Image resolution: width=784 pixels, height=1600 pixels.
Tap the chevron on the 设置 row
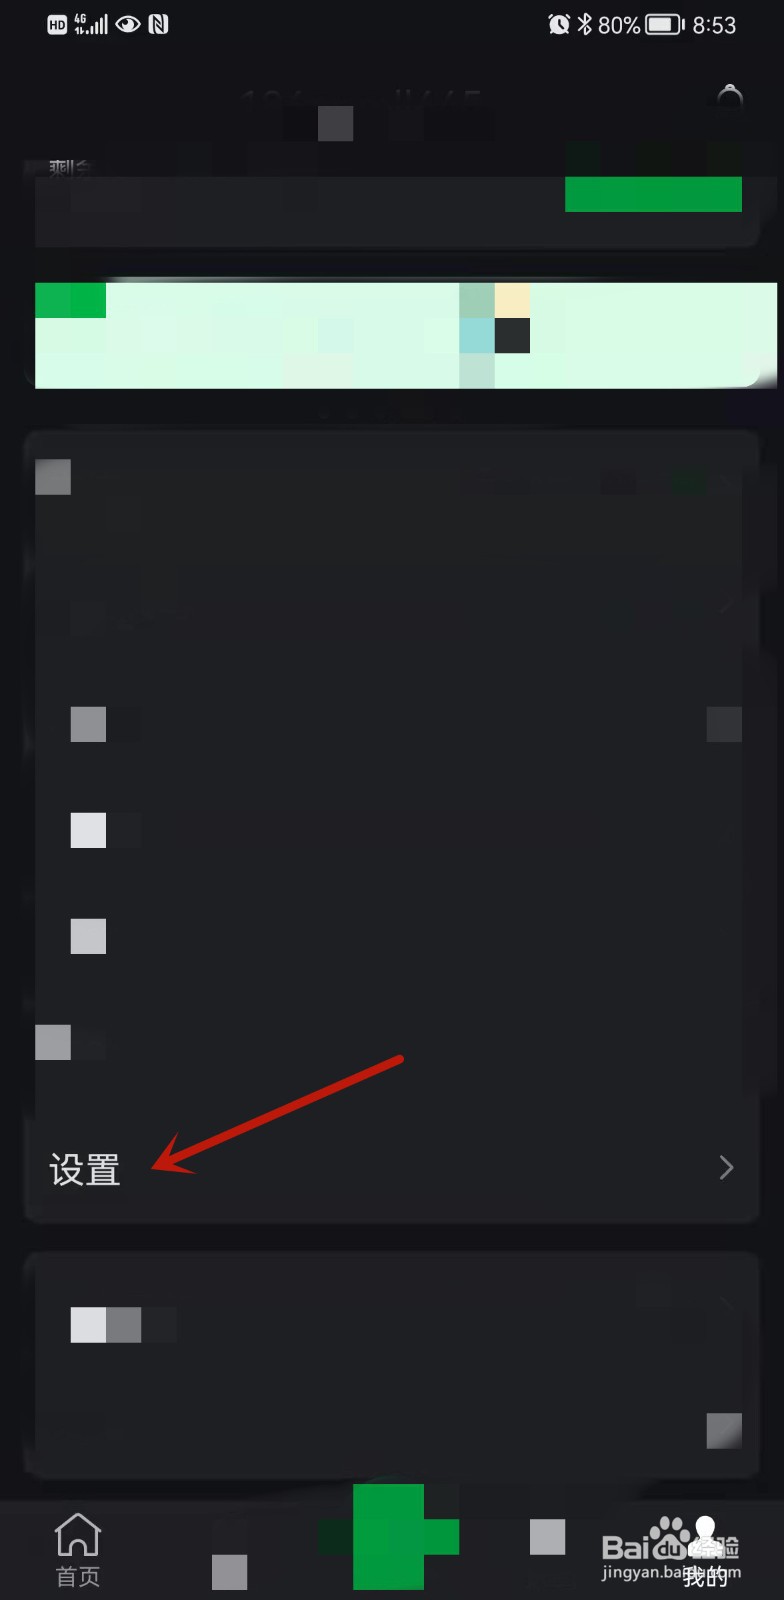point(727,1168)
